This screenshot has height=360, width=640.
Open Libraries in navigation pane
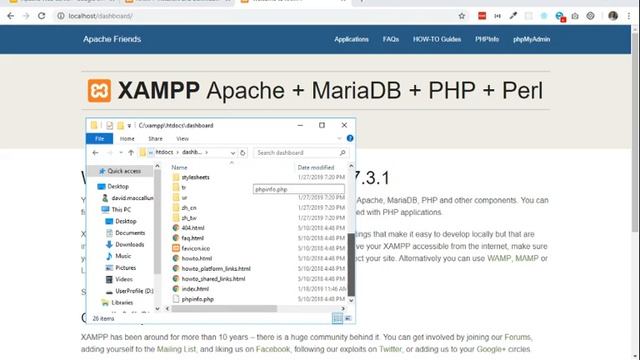tap(122, 302)
